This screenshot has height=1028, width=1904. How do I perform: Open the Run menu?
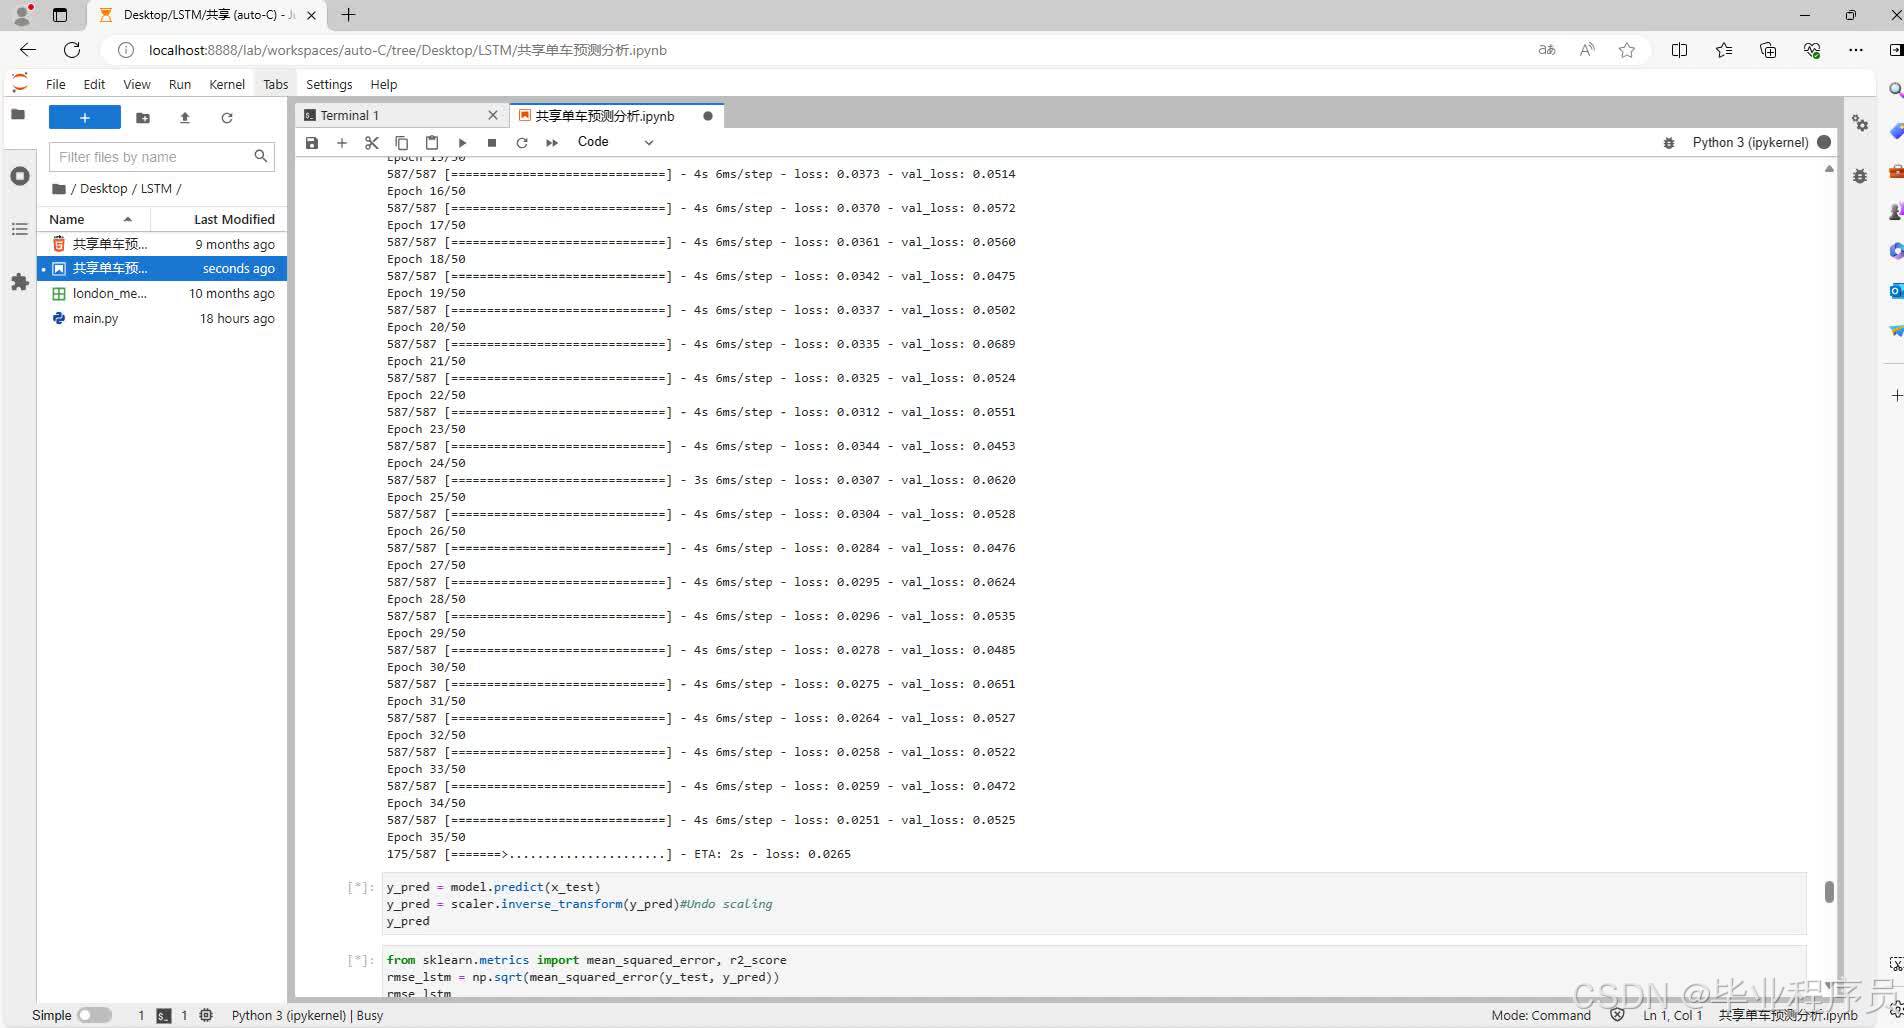(180, 84)
